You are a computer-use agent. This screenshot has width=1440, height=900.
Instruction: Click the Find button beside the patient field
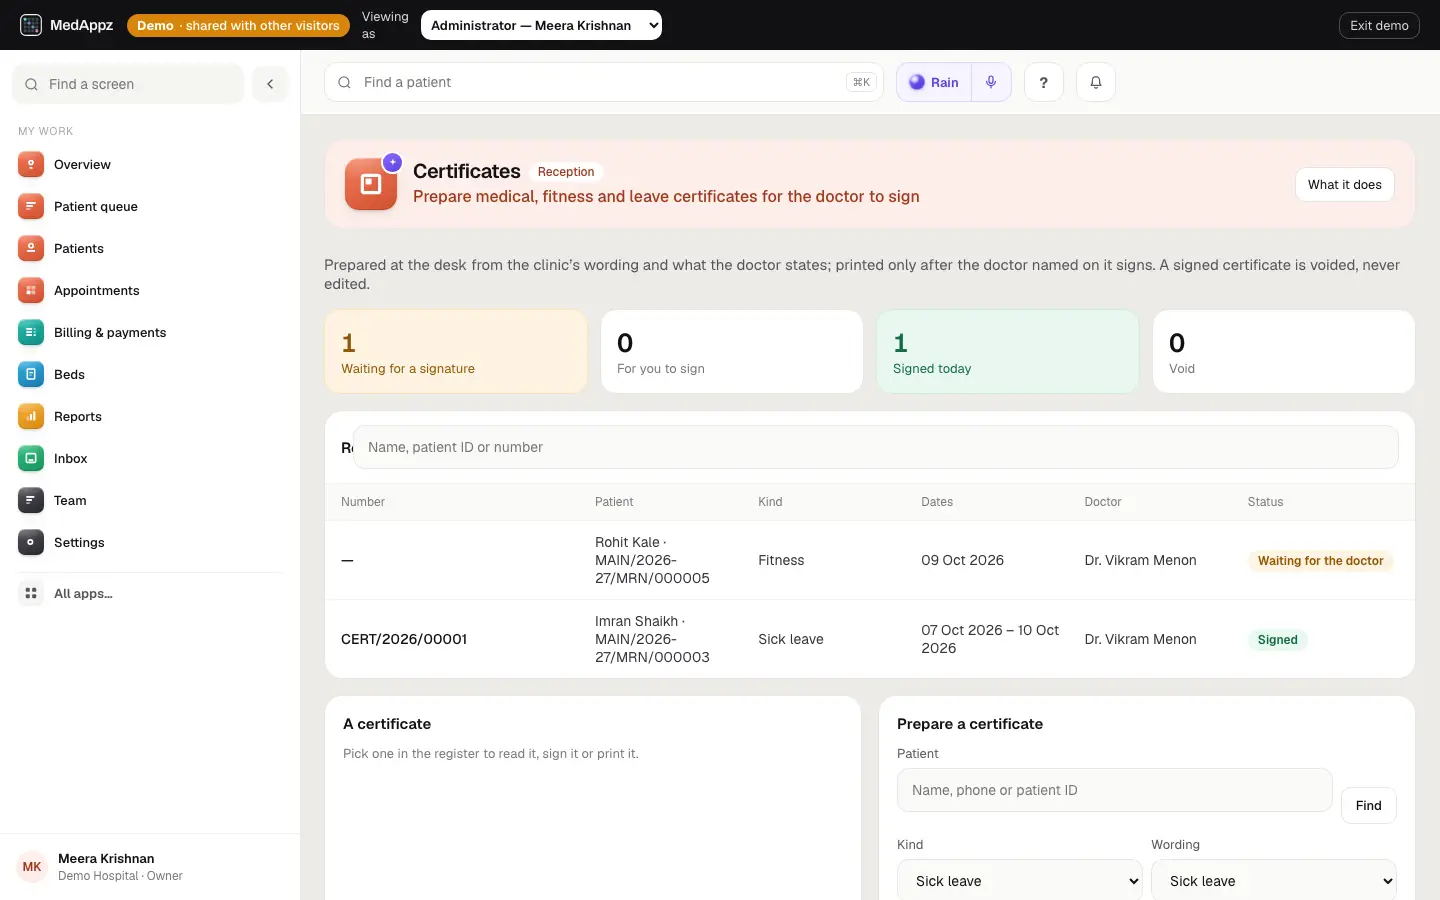click(x=1369, y=805)
